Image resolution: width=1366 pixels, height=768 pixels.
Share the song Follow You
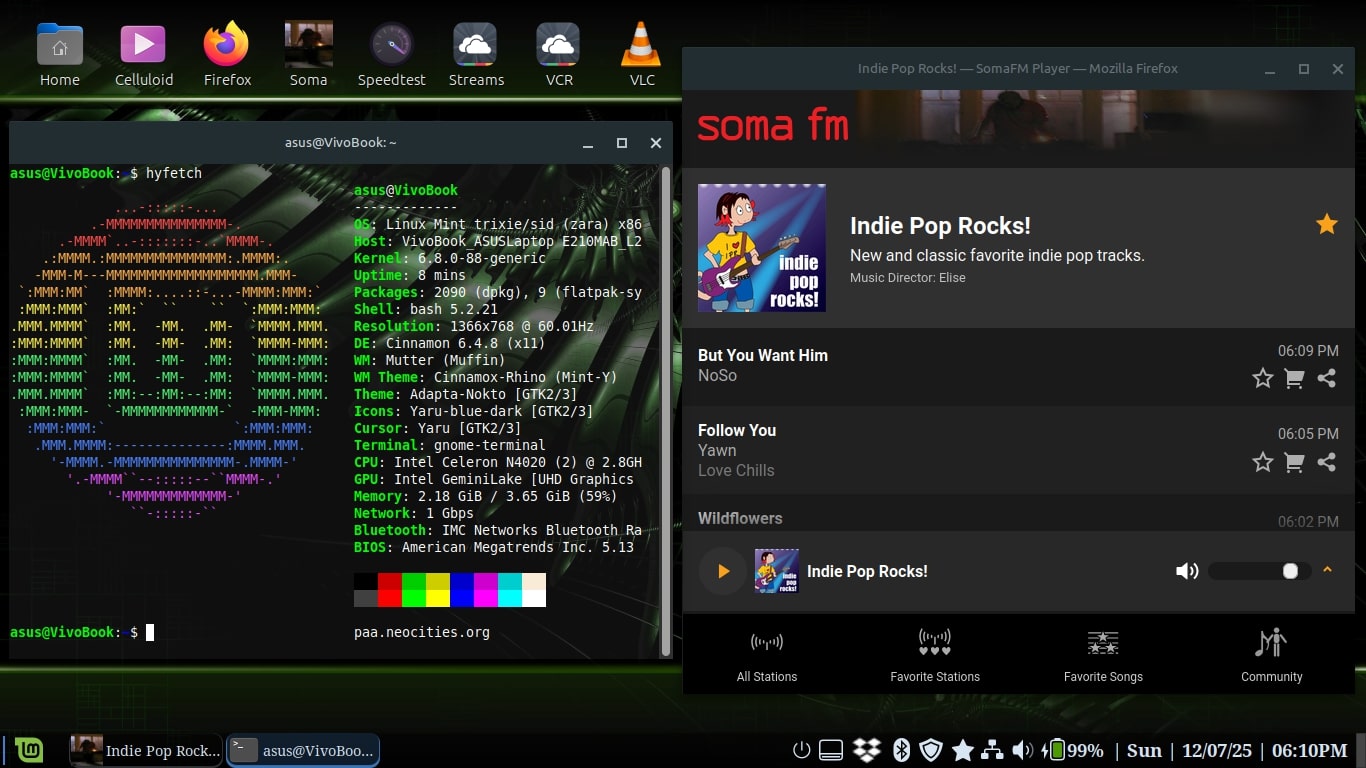[1326, 462]
